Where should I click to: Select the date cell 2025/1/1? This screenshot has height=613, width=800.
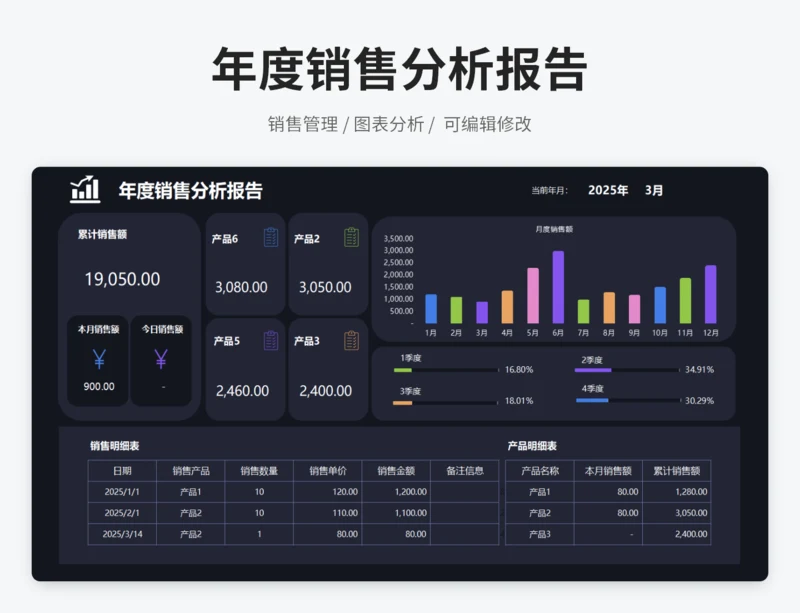pos(122,492)
